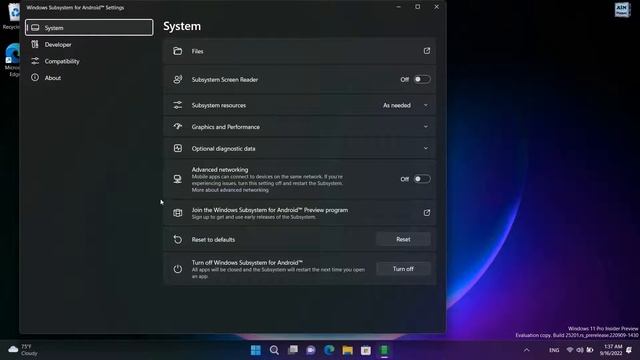Open taskbar Search
The height and width of the screenshot is (360, 640).
274,350
